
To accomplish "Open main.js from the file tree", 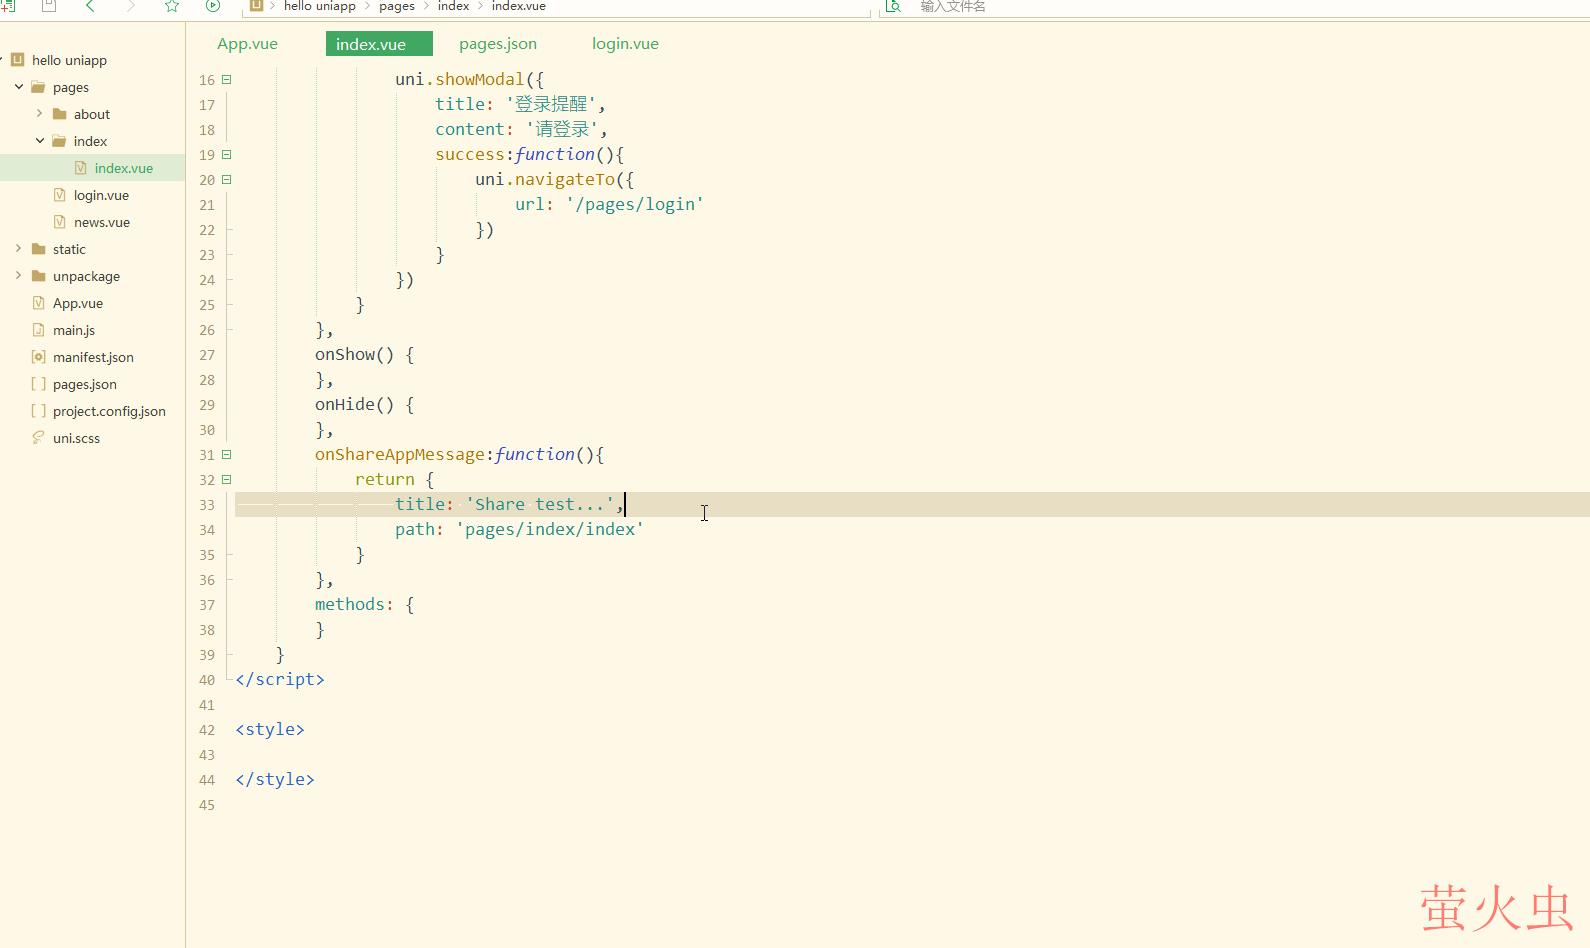I will click(x=74, y=330).
